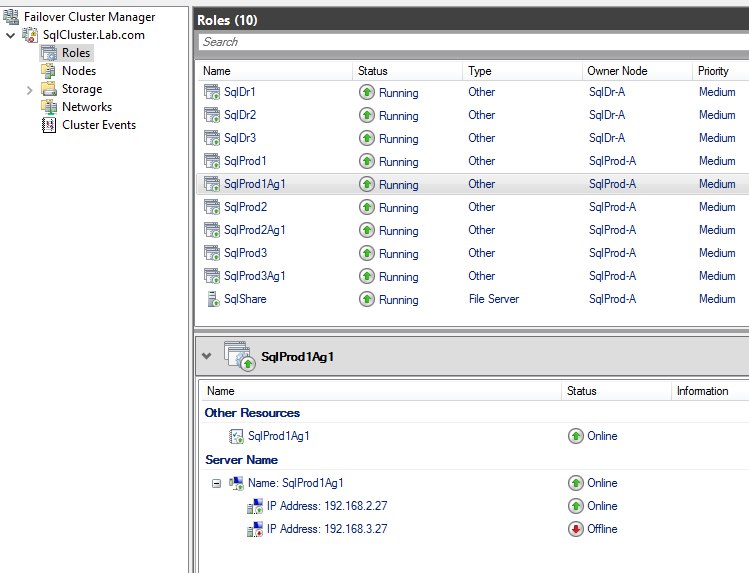Click the resources Information column header

(710, 391)
